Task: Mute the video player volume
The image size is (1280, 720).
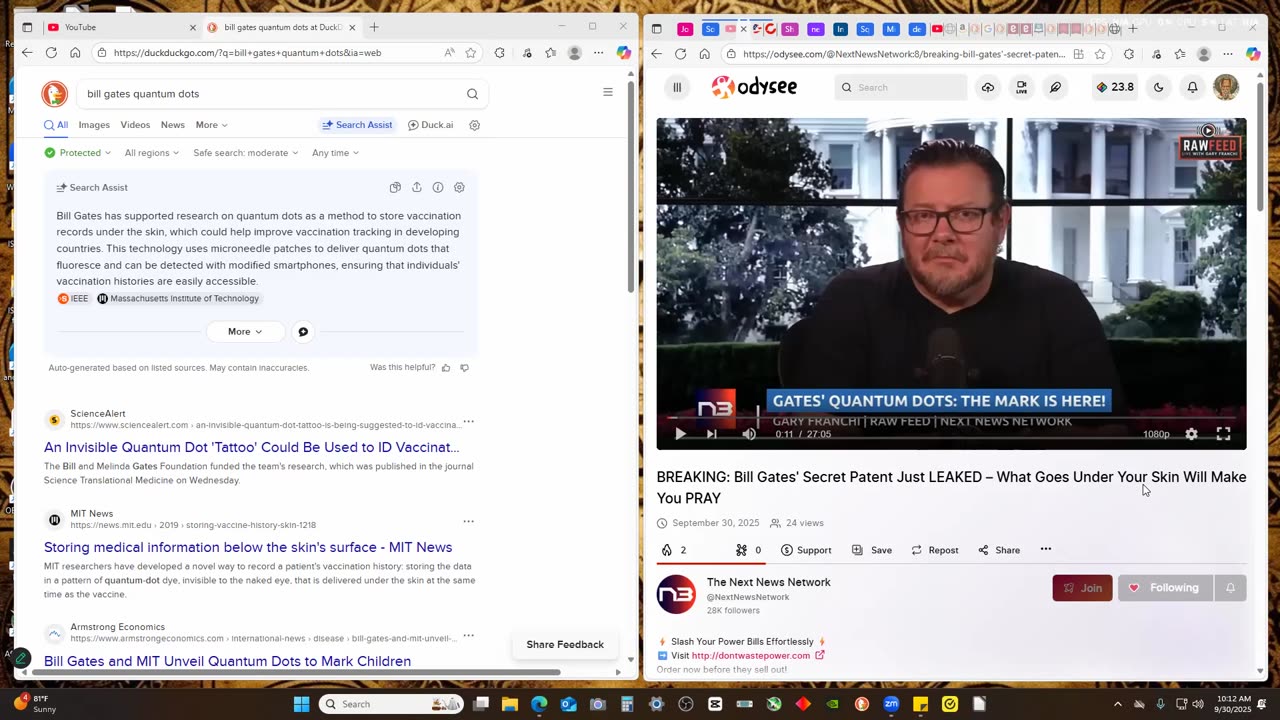Action: (x=749, y=434)
